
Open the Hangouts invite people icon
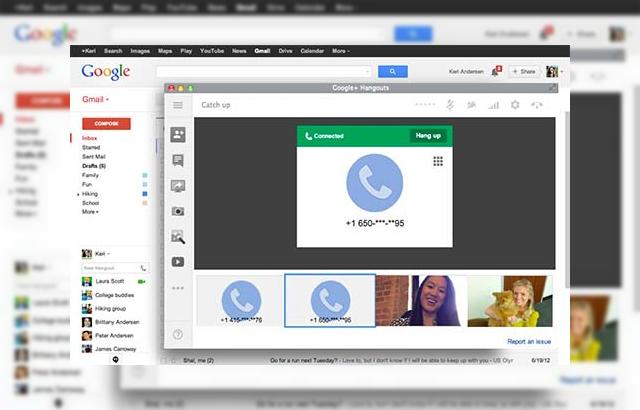tap(178, 134)
